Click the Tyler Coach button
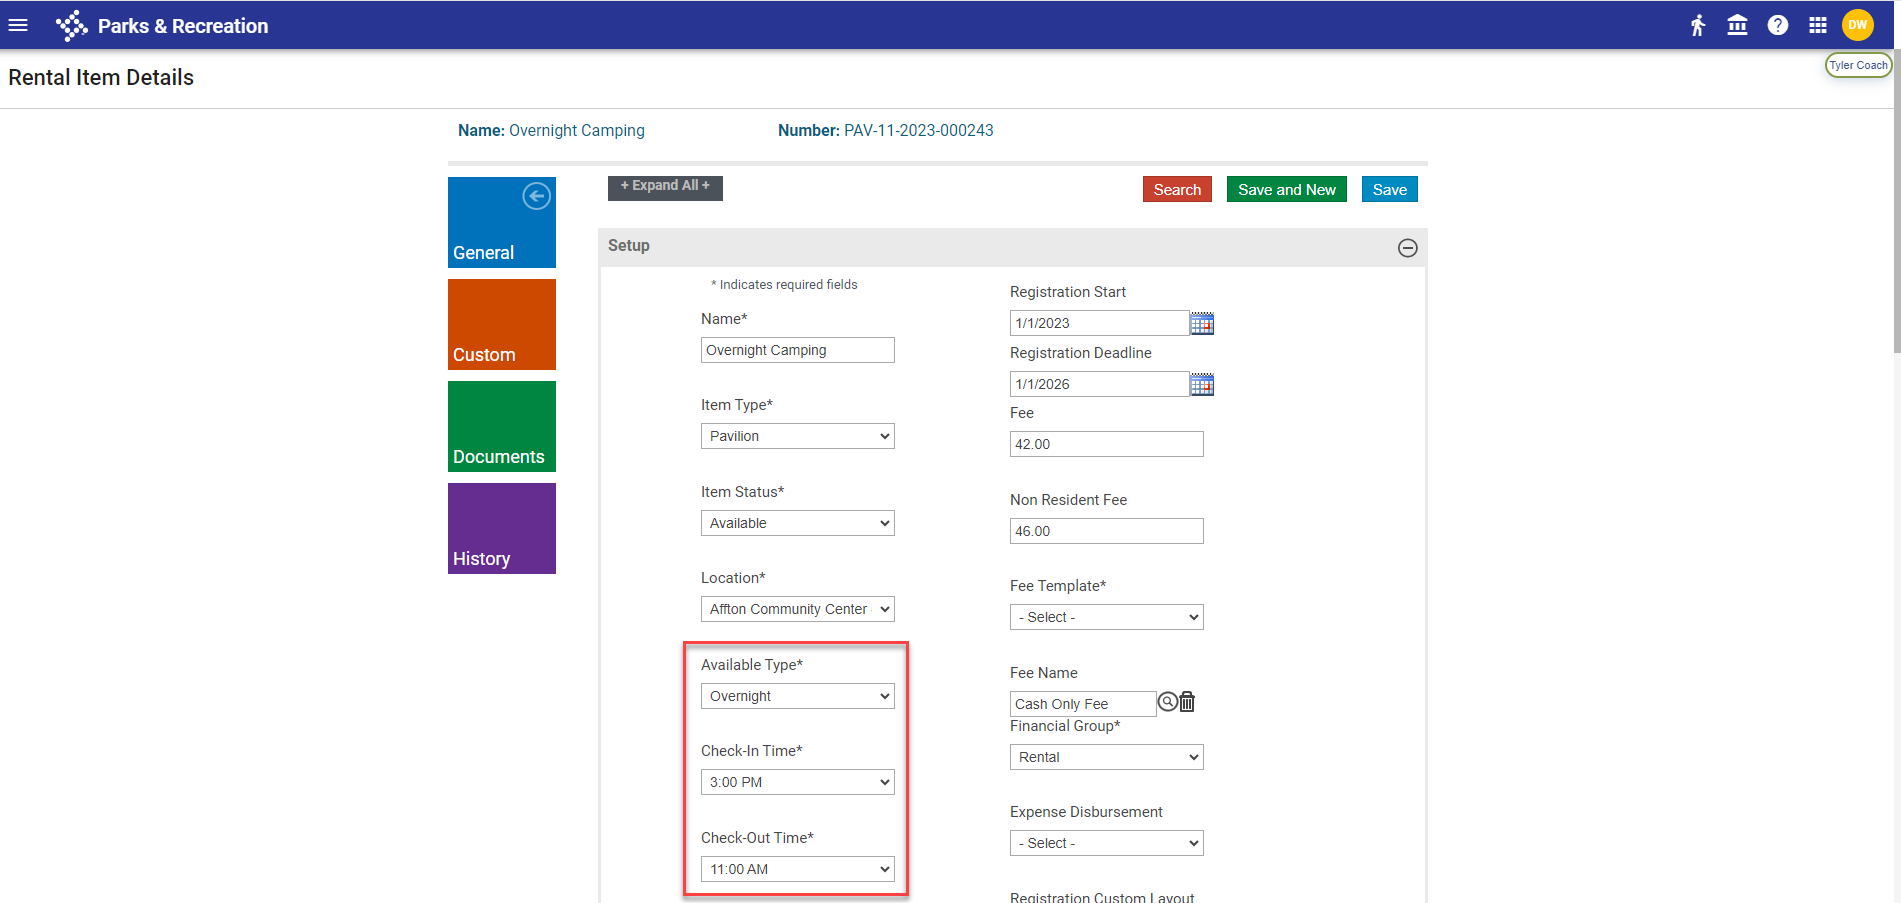The width and height of the screenshot is (1901, 903). point(1858,65)
